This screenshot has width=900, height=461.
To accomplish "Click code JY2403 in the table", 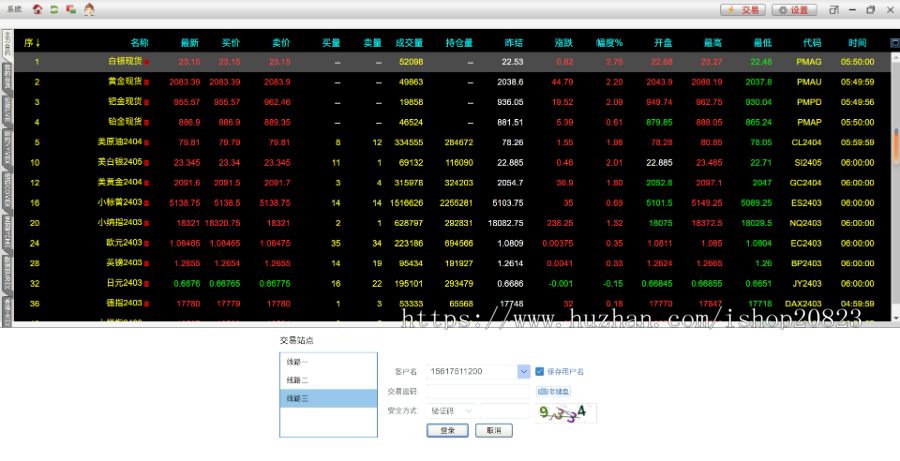I will click(x=806, y=284).
